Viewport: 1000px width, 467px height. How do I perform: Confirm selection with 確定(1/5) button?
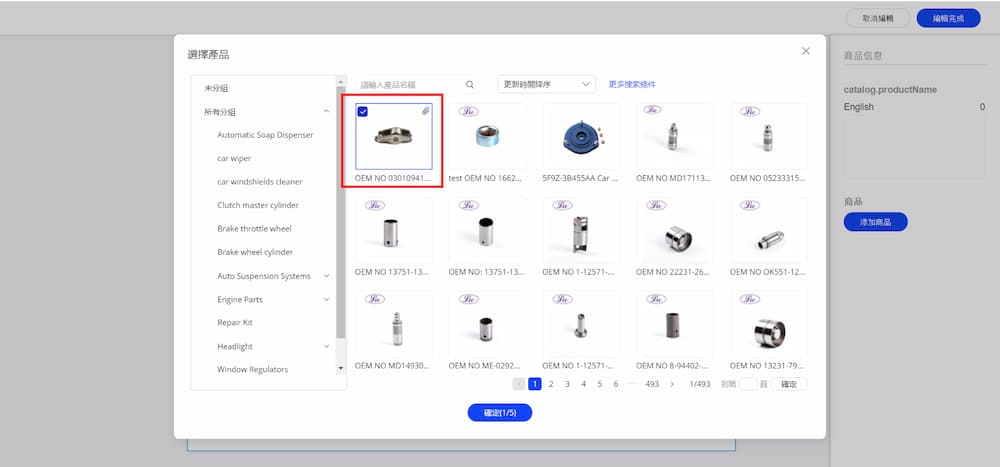coord(500,413)
